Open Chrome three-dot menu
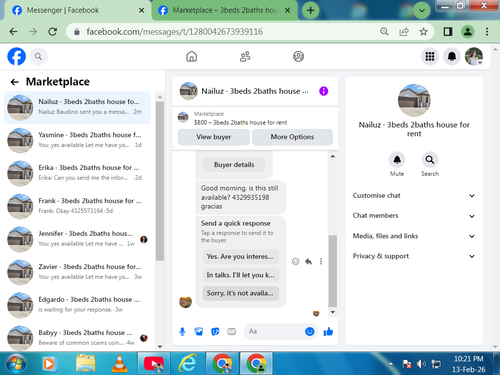Image resolution: width=500 pixels, height=375 pixels. coord(487,32)
